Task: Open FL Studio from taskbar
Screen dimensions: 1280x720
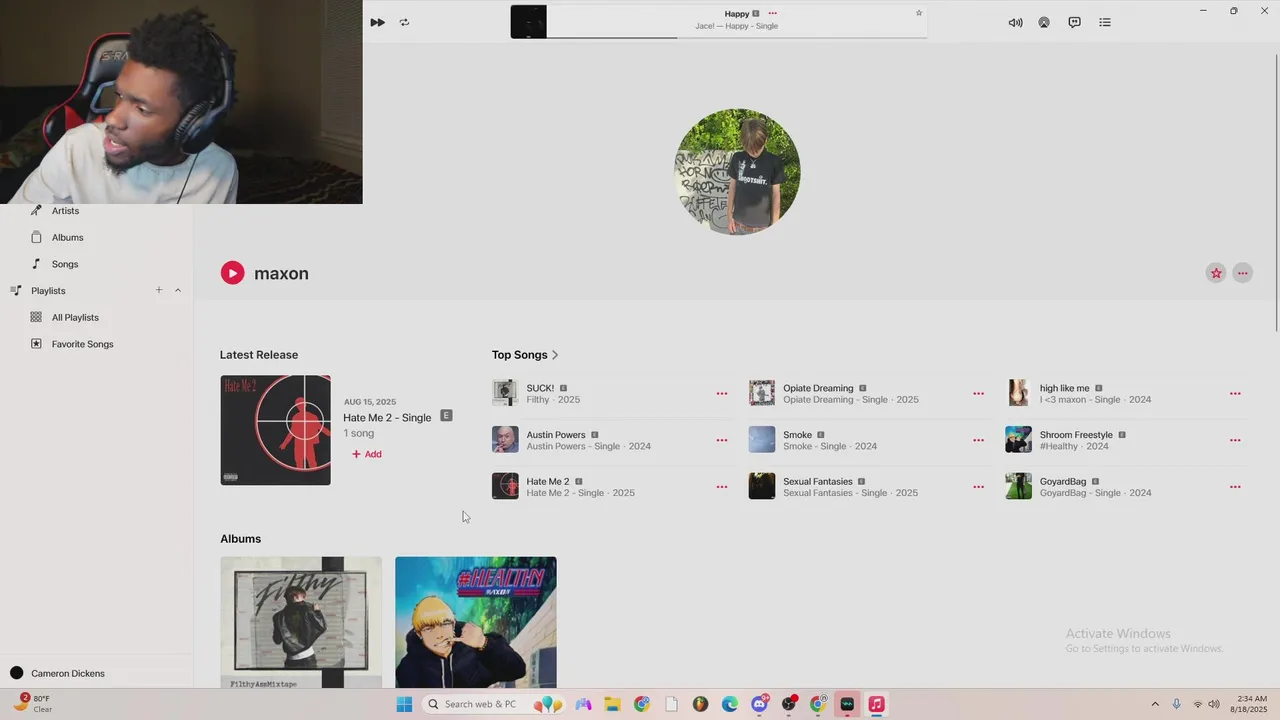Action: [700, 704]
